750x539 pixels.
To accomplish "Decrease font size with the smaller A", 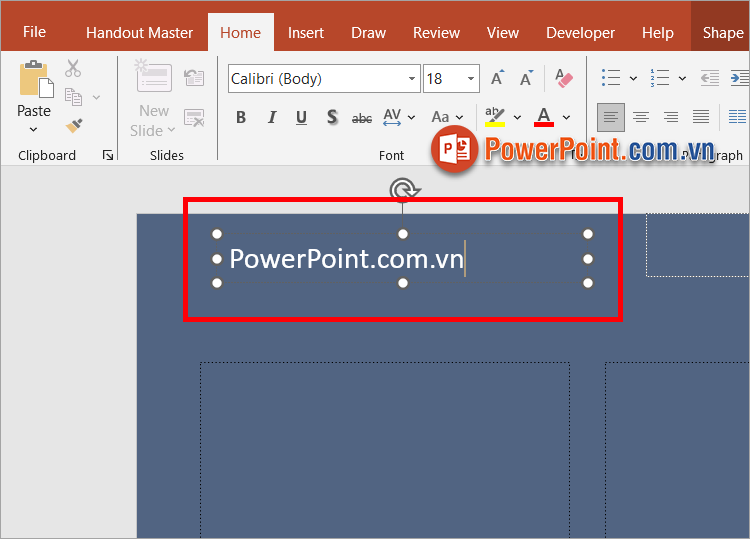I will pos(526,78).
